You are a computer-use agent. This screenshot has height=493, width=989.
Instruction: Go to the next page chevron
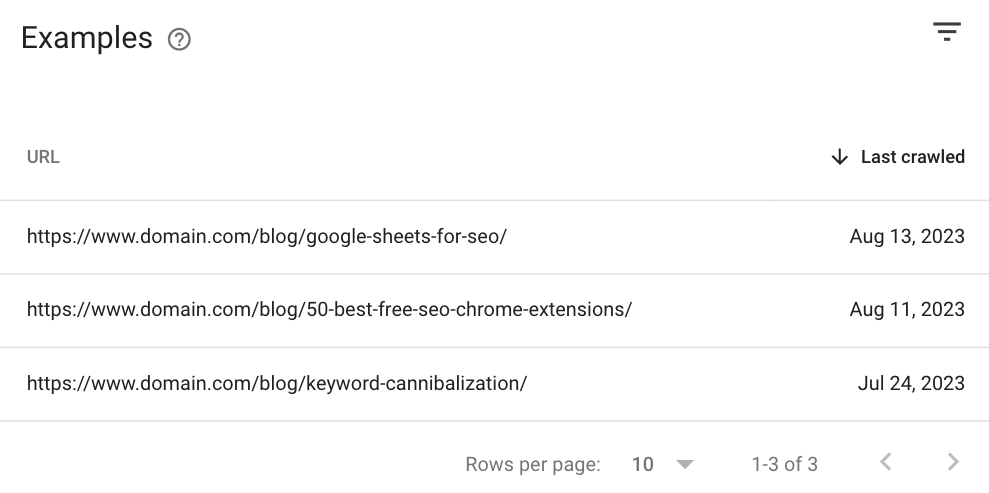click(x=954, y=462)
